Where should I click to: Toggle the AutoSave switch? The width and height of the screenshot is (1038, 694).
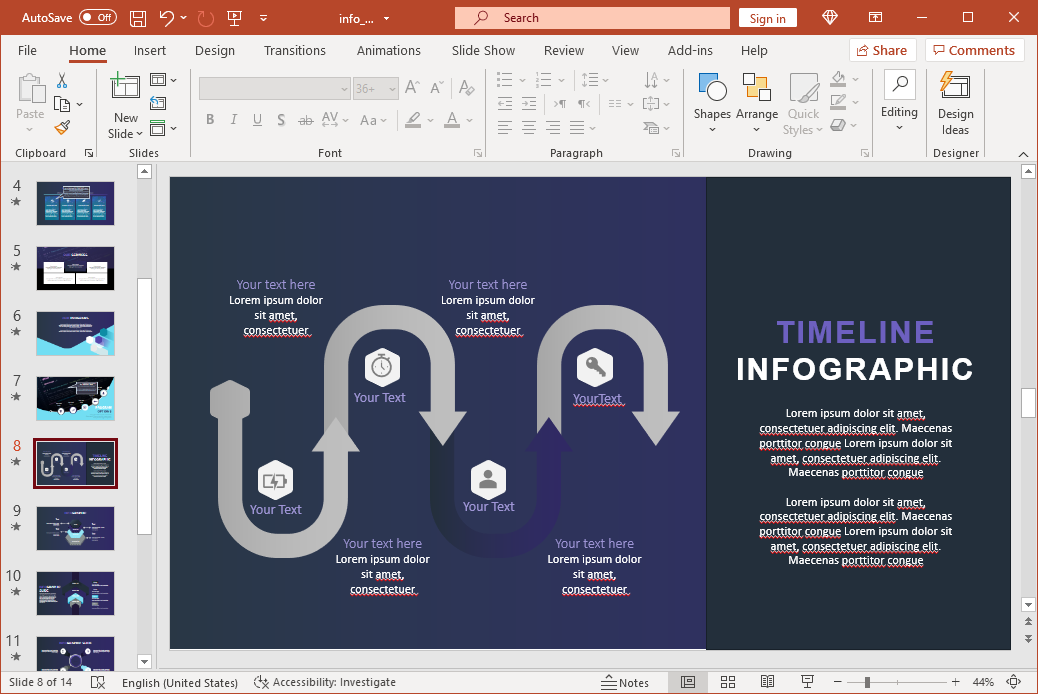click(97, 18)
